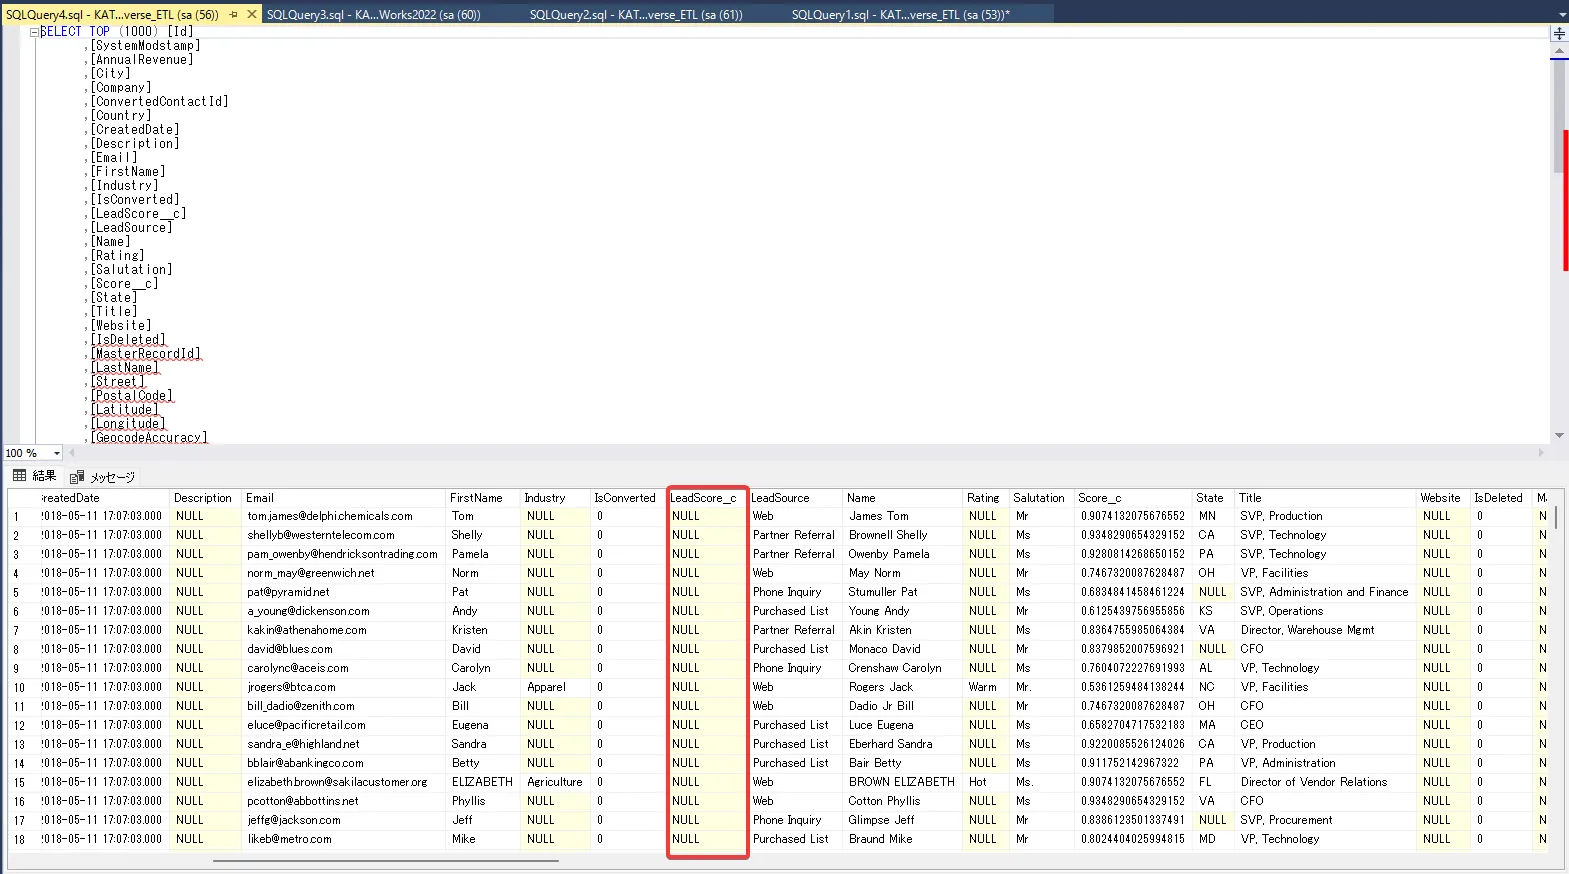Switch to the SQLQuery3.sql tab
Viewport: 1569px width, 874px height.
click(373, 15)
